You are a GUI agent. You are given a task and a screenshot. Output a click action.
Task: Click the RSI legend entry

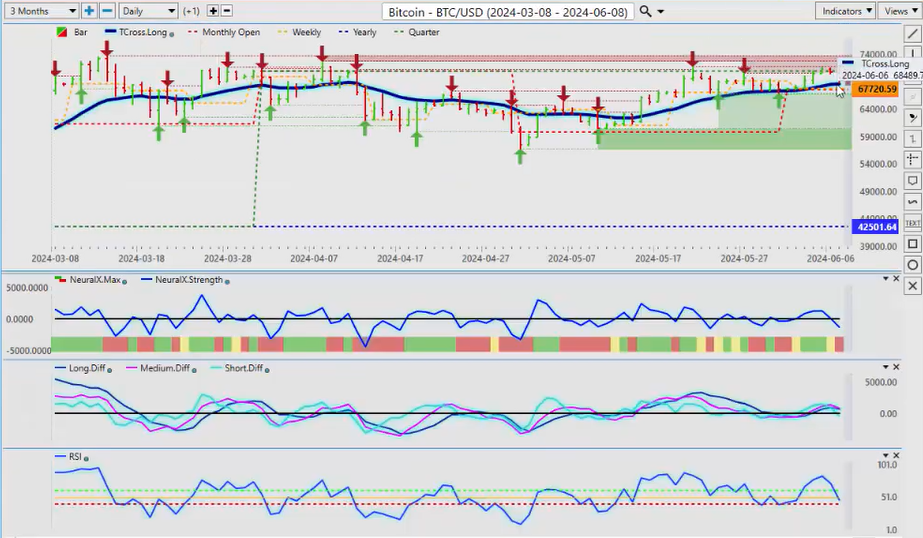(68, 456)
